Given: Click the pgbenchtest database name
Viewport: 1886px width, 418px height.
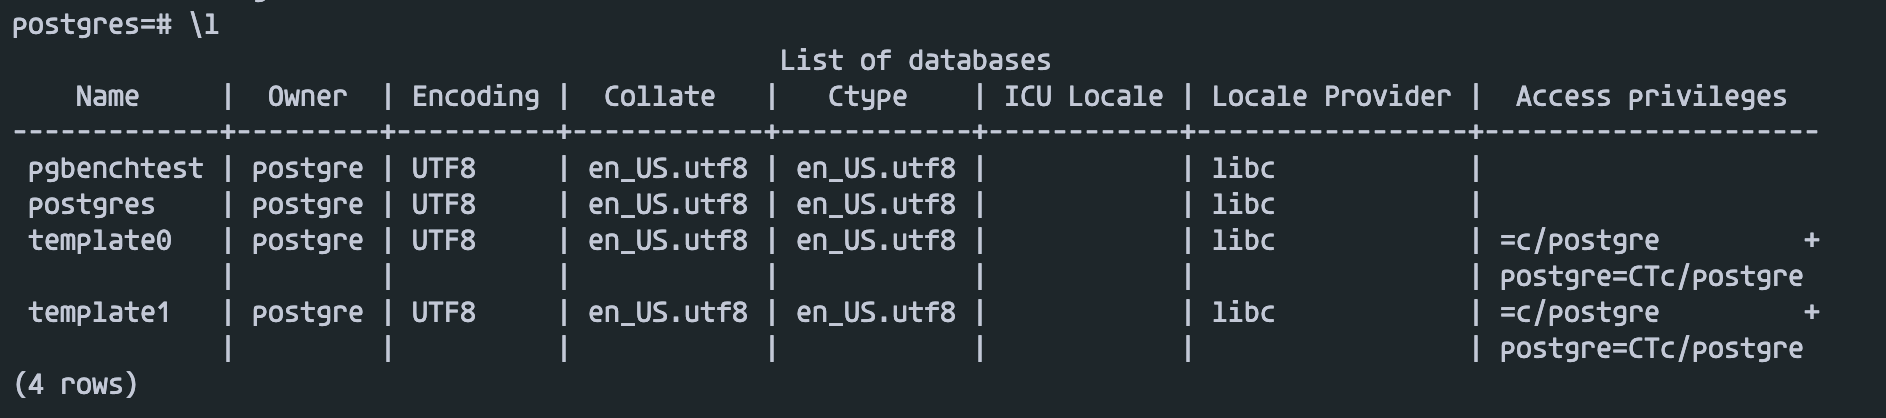Looking at the screenshot, I should (116, 169).
